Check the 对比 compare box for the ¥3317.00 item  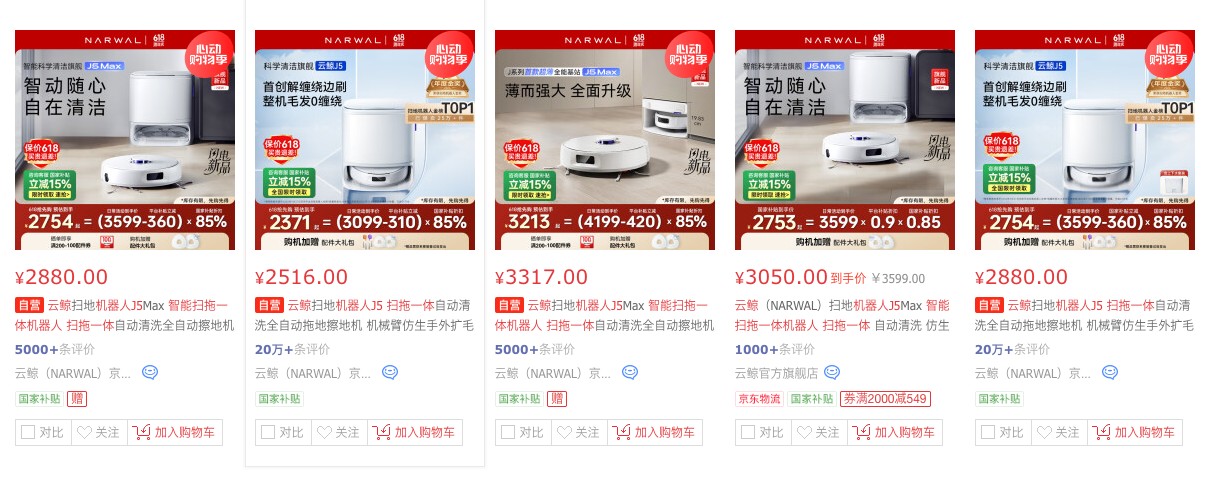tap(507, 433)
